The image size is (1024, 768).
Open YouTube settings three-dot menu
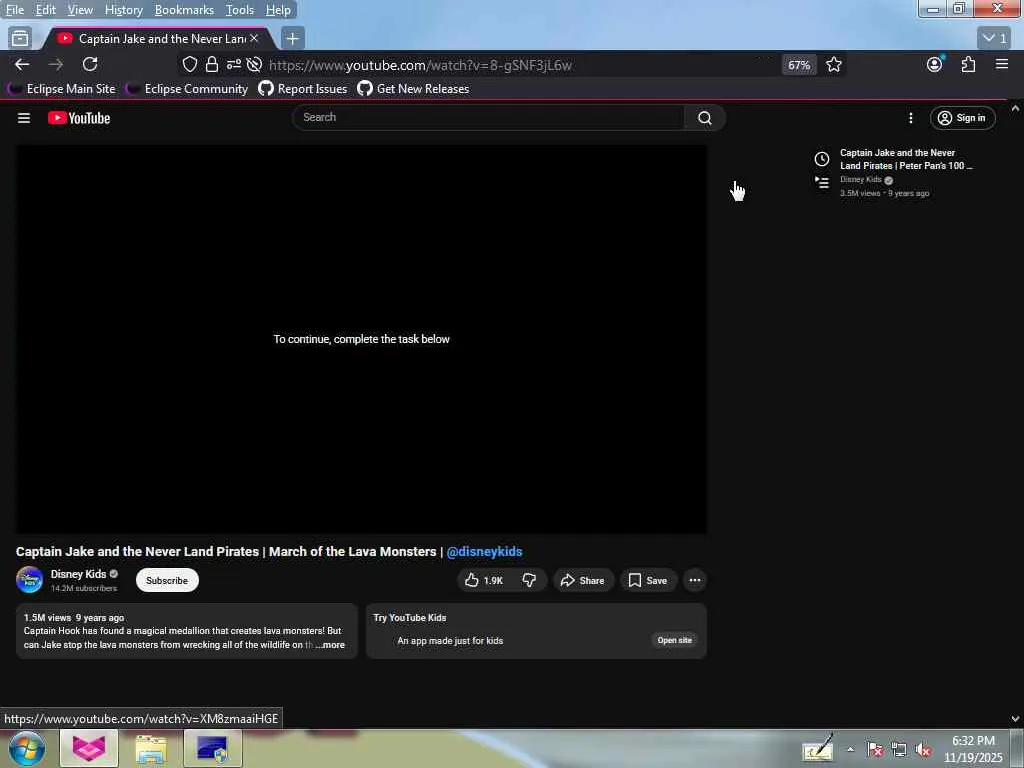point(910,118)
